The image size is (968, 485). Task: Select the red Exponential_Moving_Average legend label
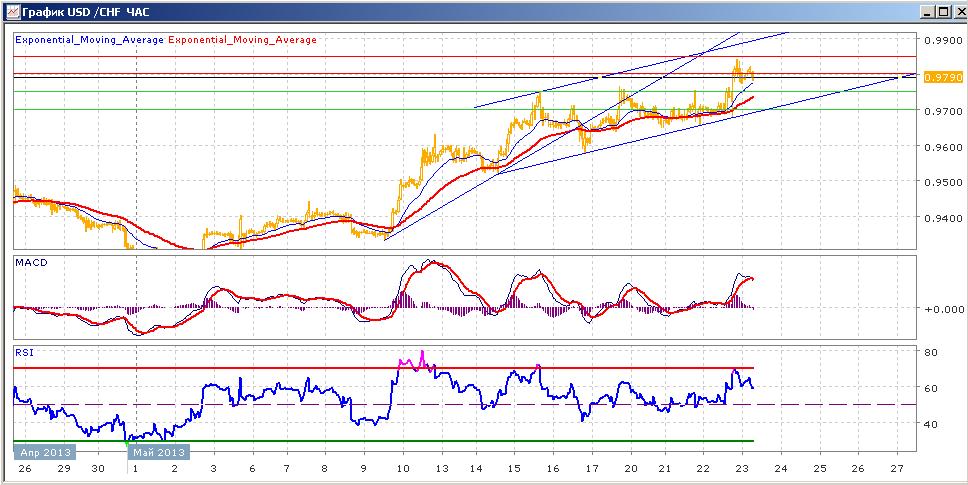point(242,39)
